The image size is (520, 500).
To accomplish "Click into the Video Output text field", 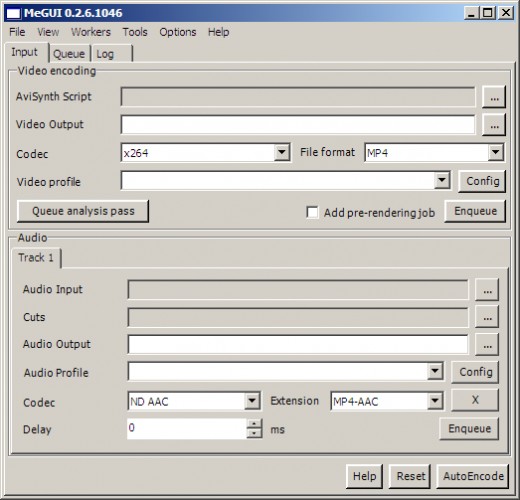I will point(298,125).
